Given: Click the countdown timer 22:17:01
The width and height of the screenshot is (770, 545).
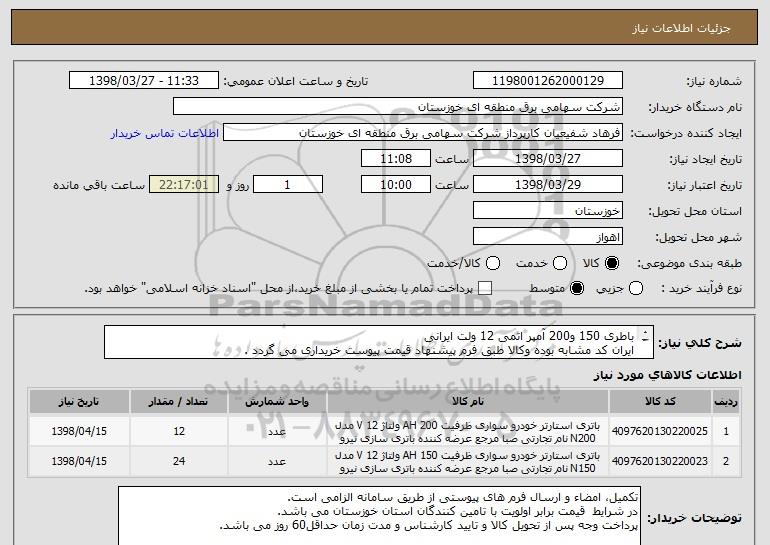Looking at the screenshot, I should pyautogui.click(x=184, y=185).
